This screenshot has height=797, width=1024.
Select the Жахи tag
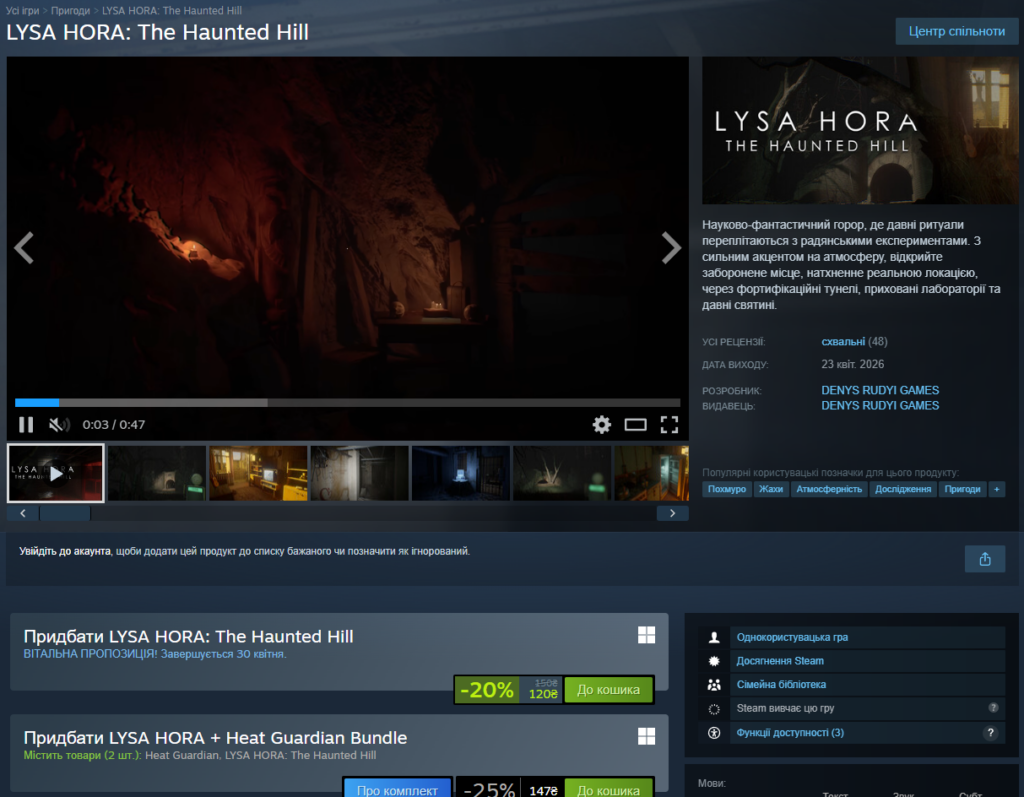[x=771, y=489]
